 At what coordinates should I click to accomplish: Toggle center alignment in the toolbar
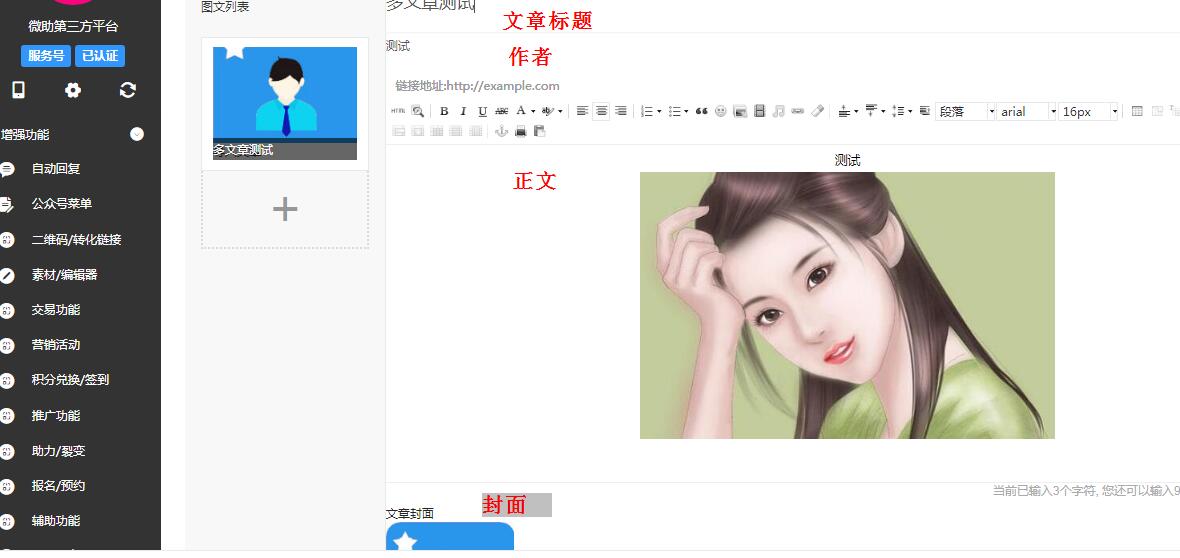pyautogui.click(x=601, y=111)
